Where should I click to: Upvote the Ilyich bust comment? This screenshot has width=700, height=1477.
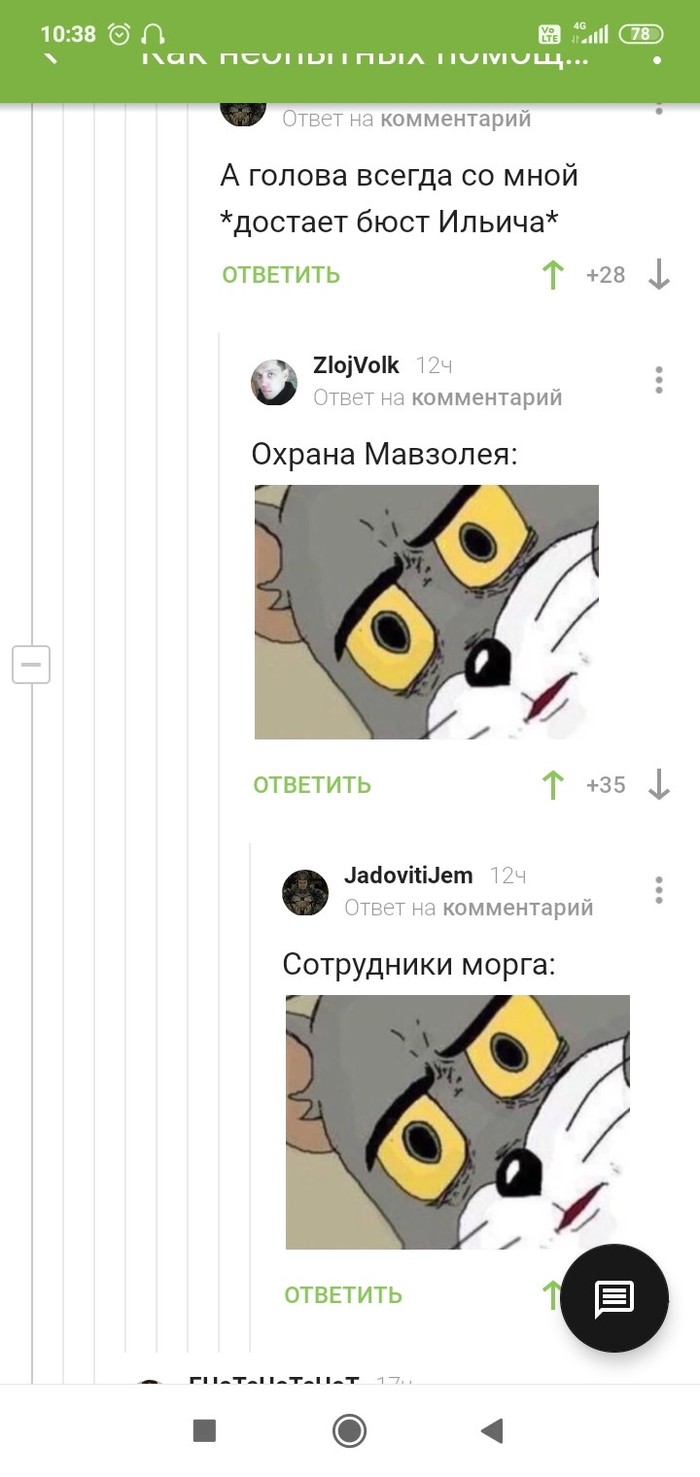coord(553,275)
